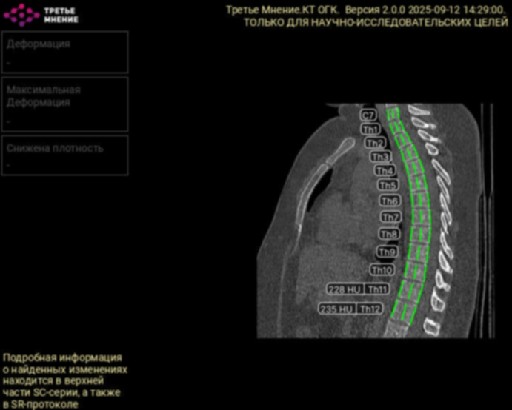This screenshot has height=410, width=512.
Task: Click the Третье Мнение logo
Action: click(41, 15)
